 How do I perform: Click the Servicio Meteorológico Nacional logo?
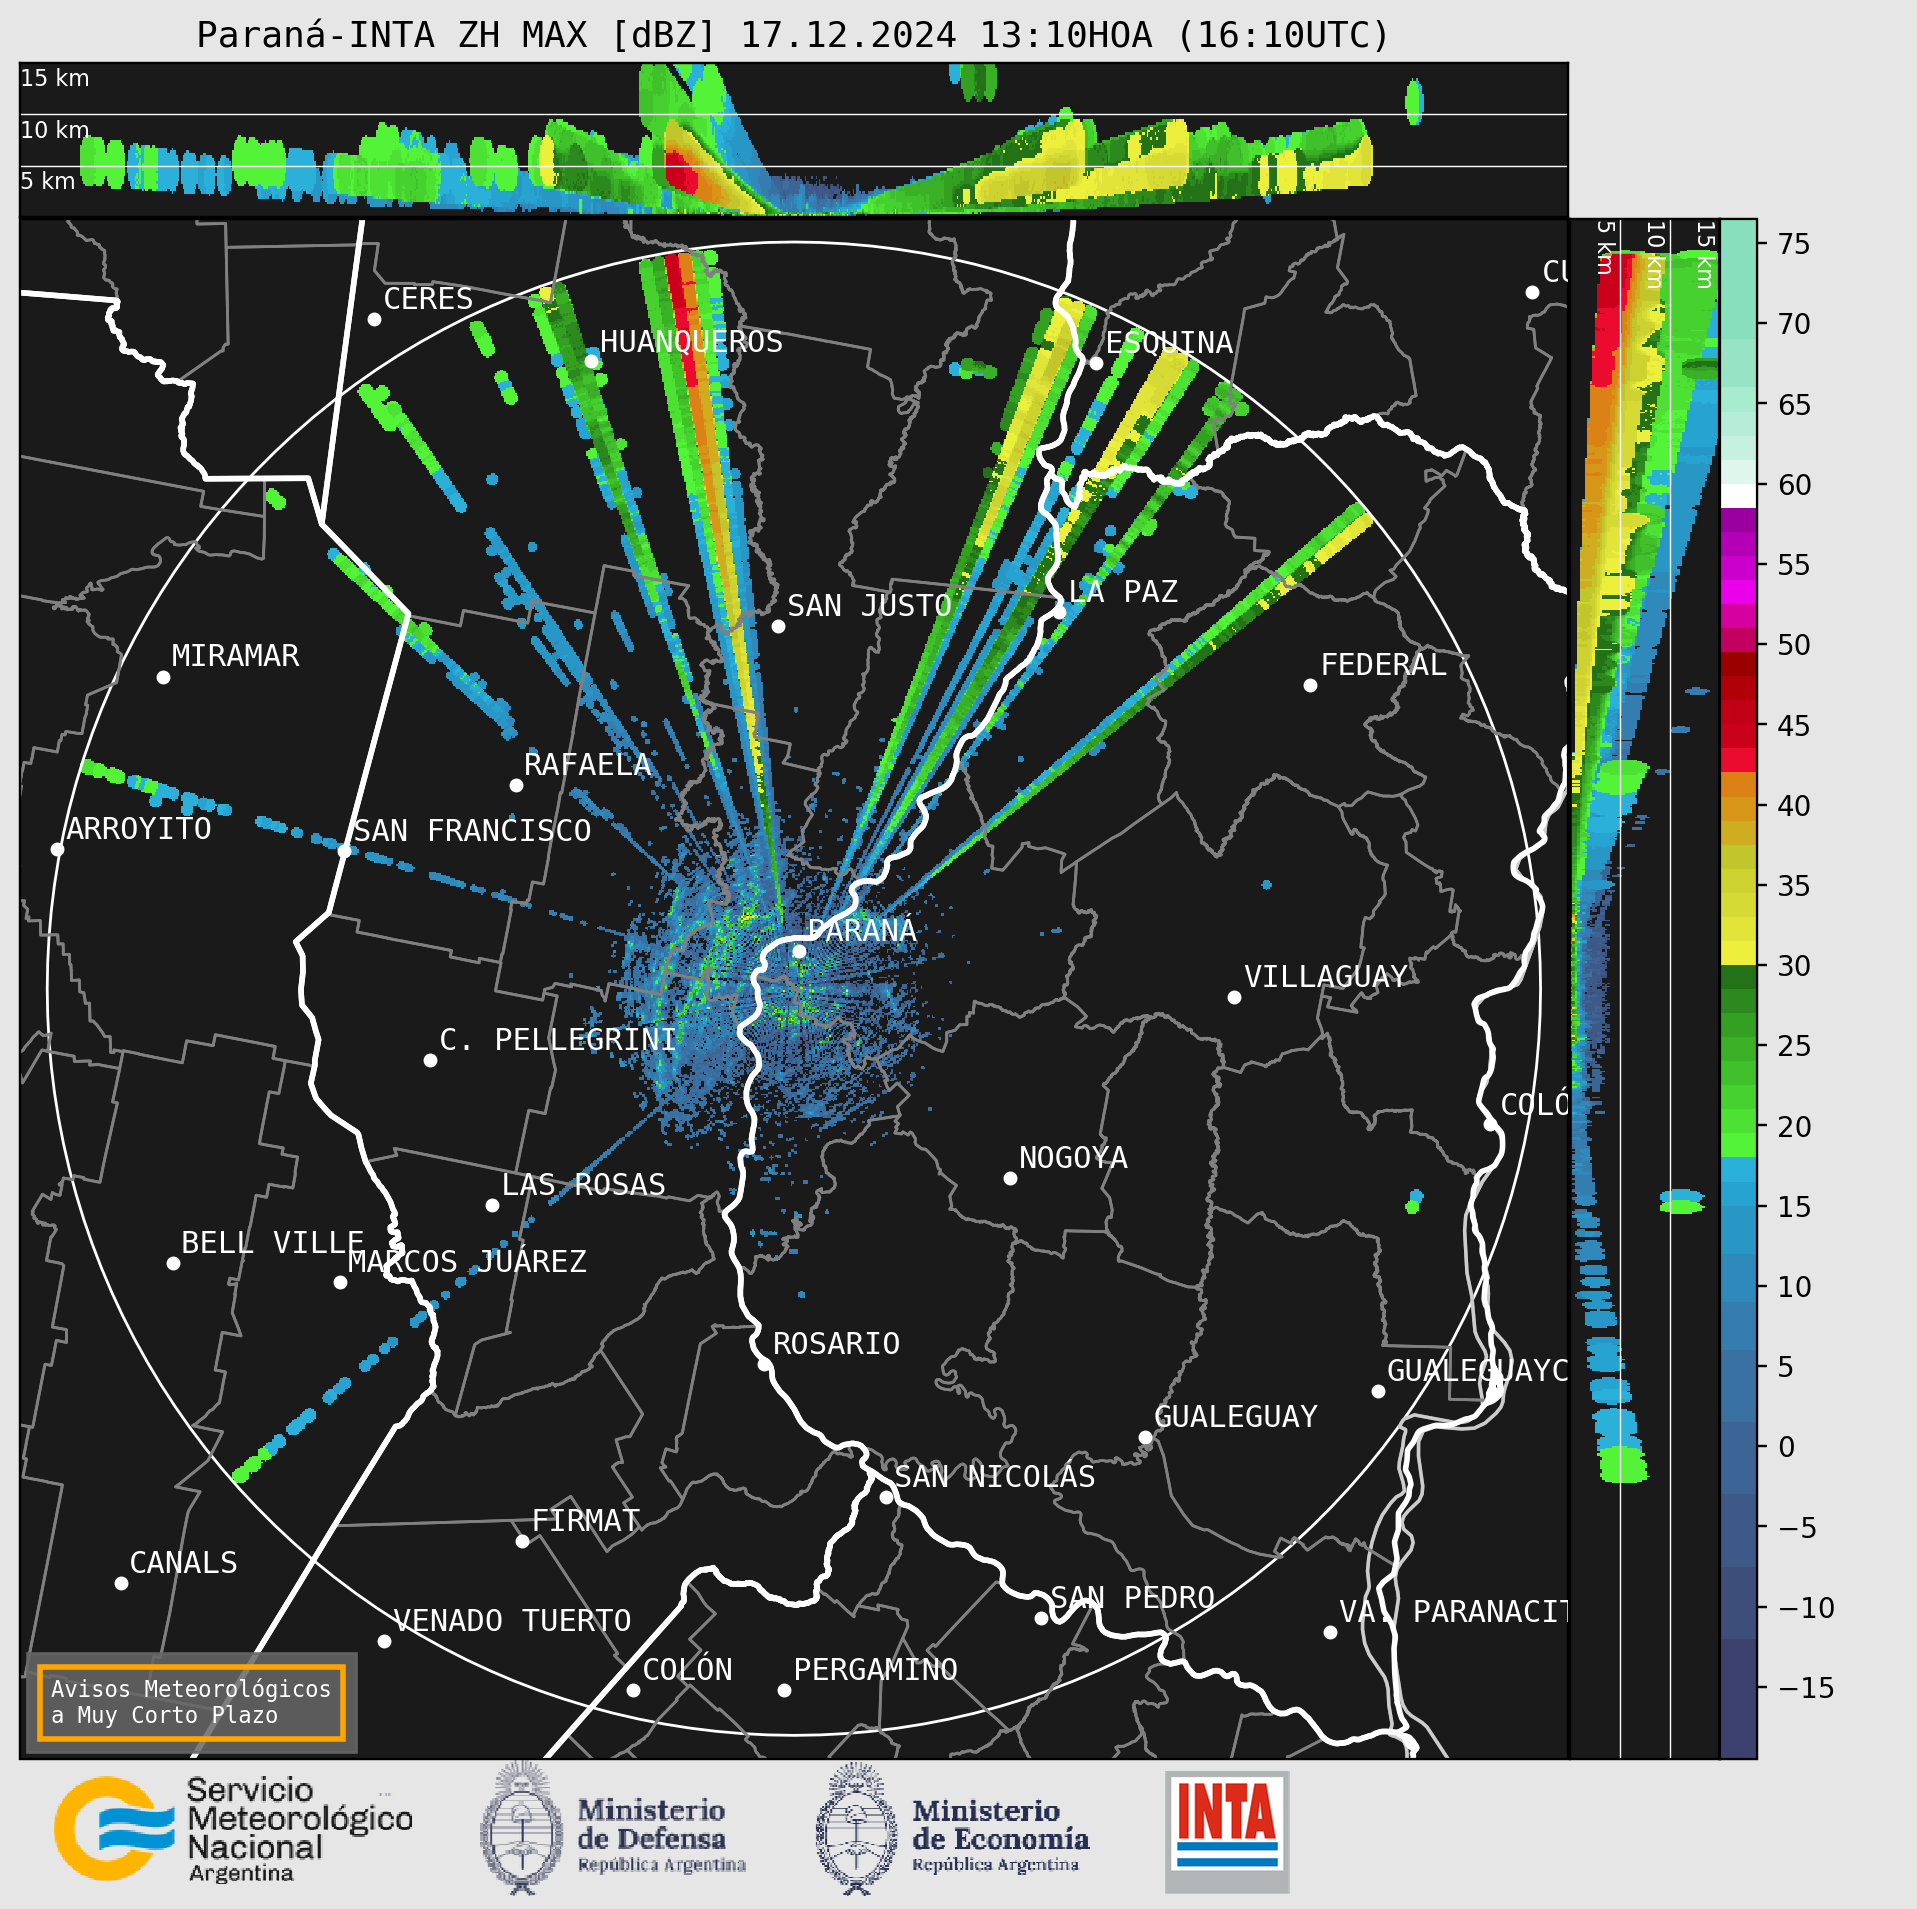[x=233, y=1830]
